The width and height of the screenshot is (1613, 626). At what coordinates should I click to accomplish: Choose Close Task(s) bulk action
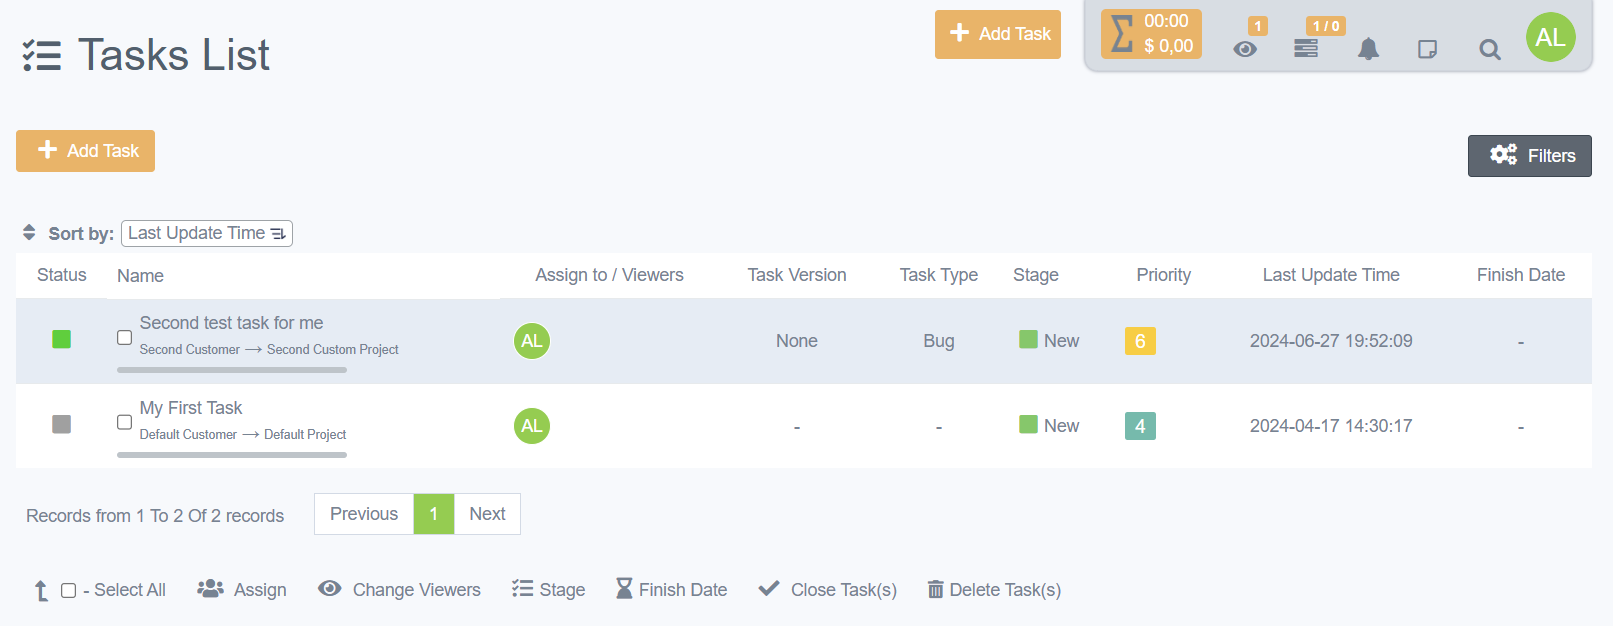pyautogui.click(x=828, y=590)
